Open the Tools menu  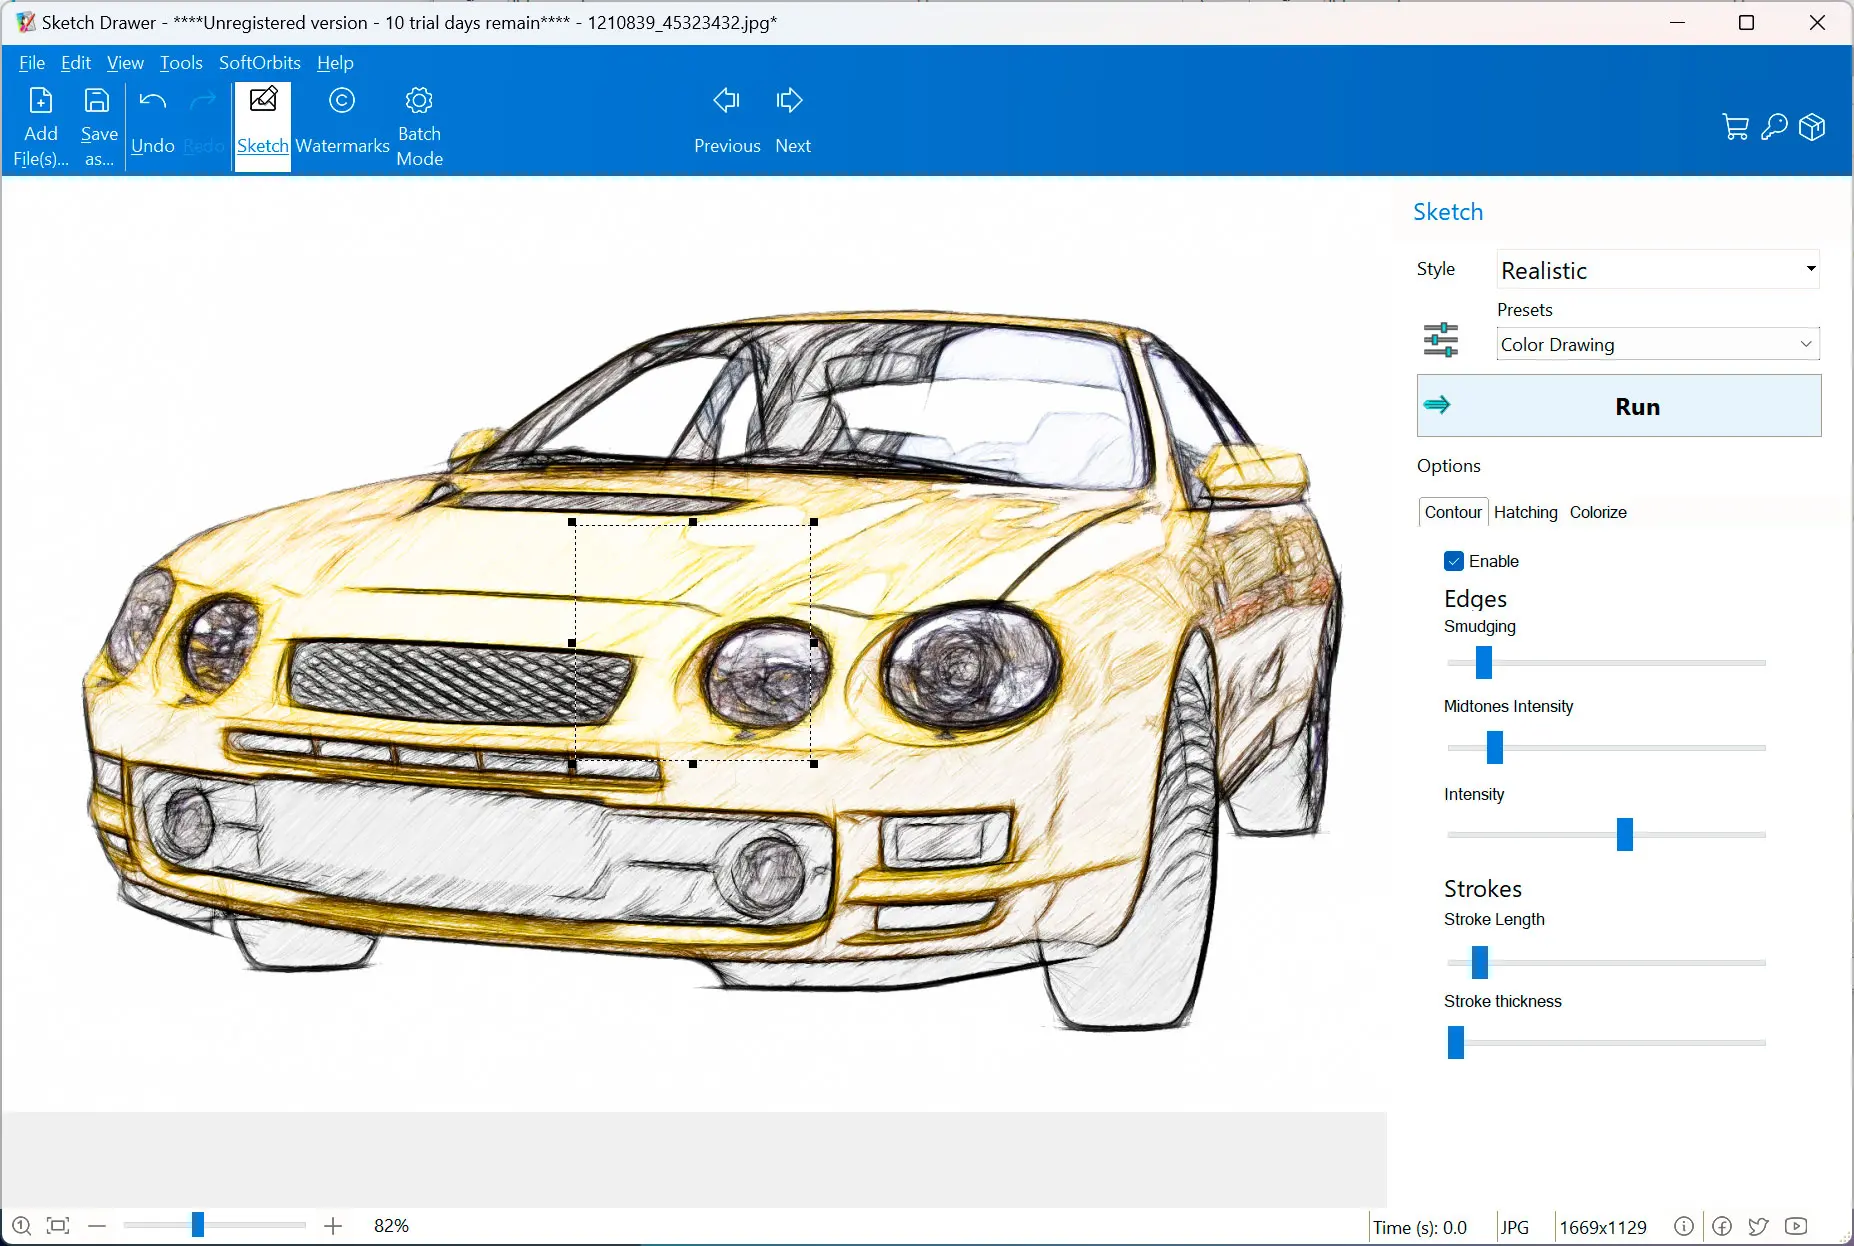point(180,62)
